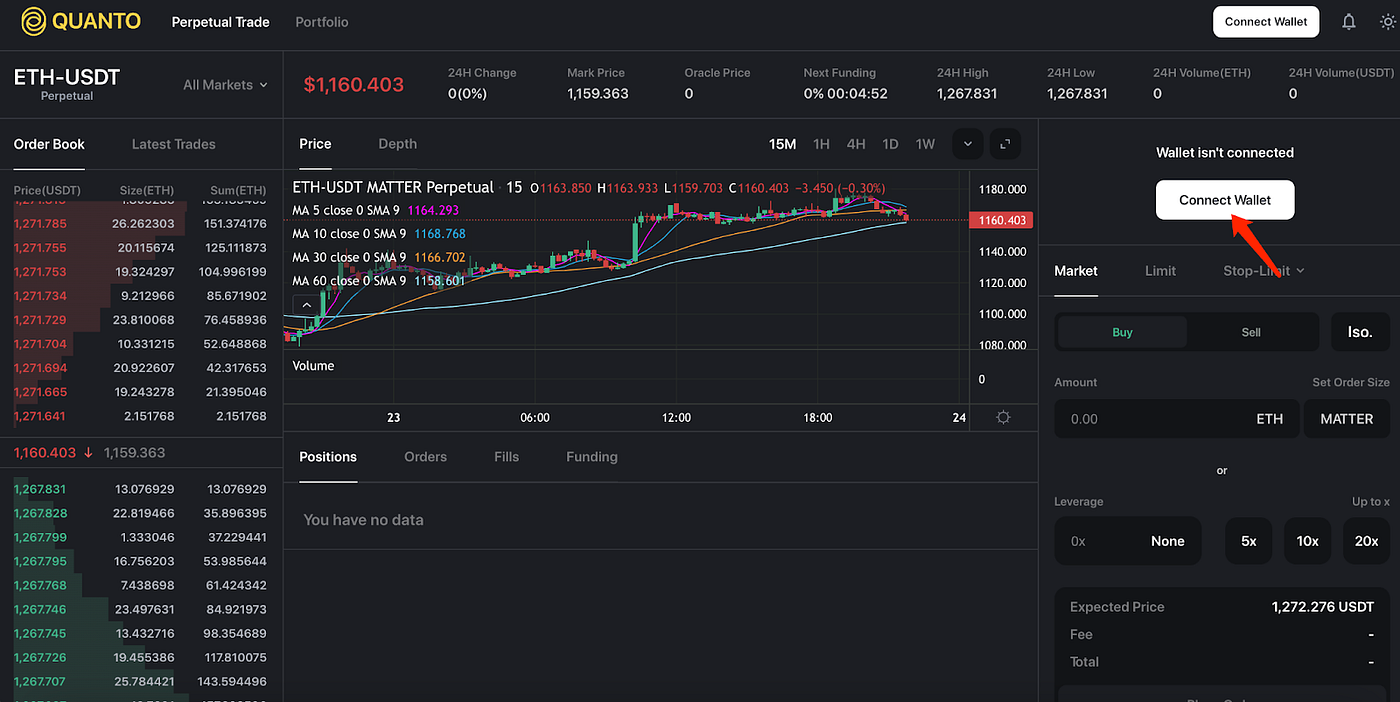Open the Fills tab
This screenshot has height=702, width=1400.
pos(506,457)
